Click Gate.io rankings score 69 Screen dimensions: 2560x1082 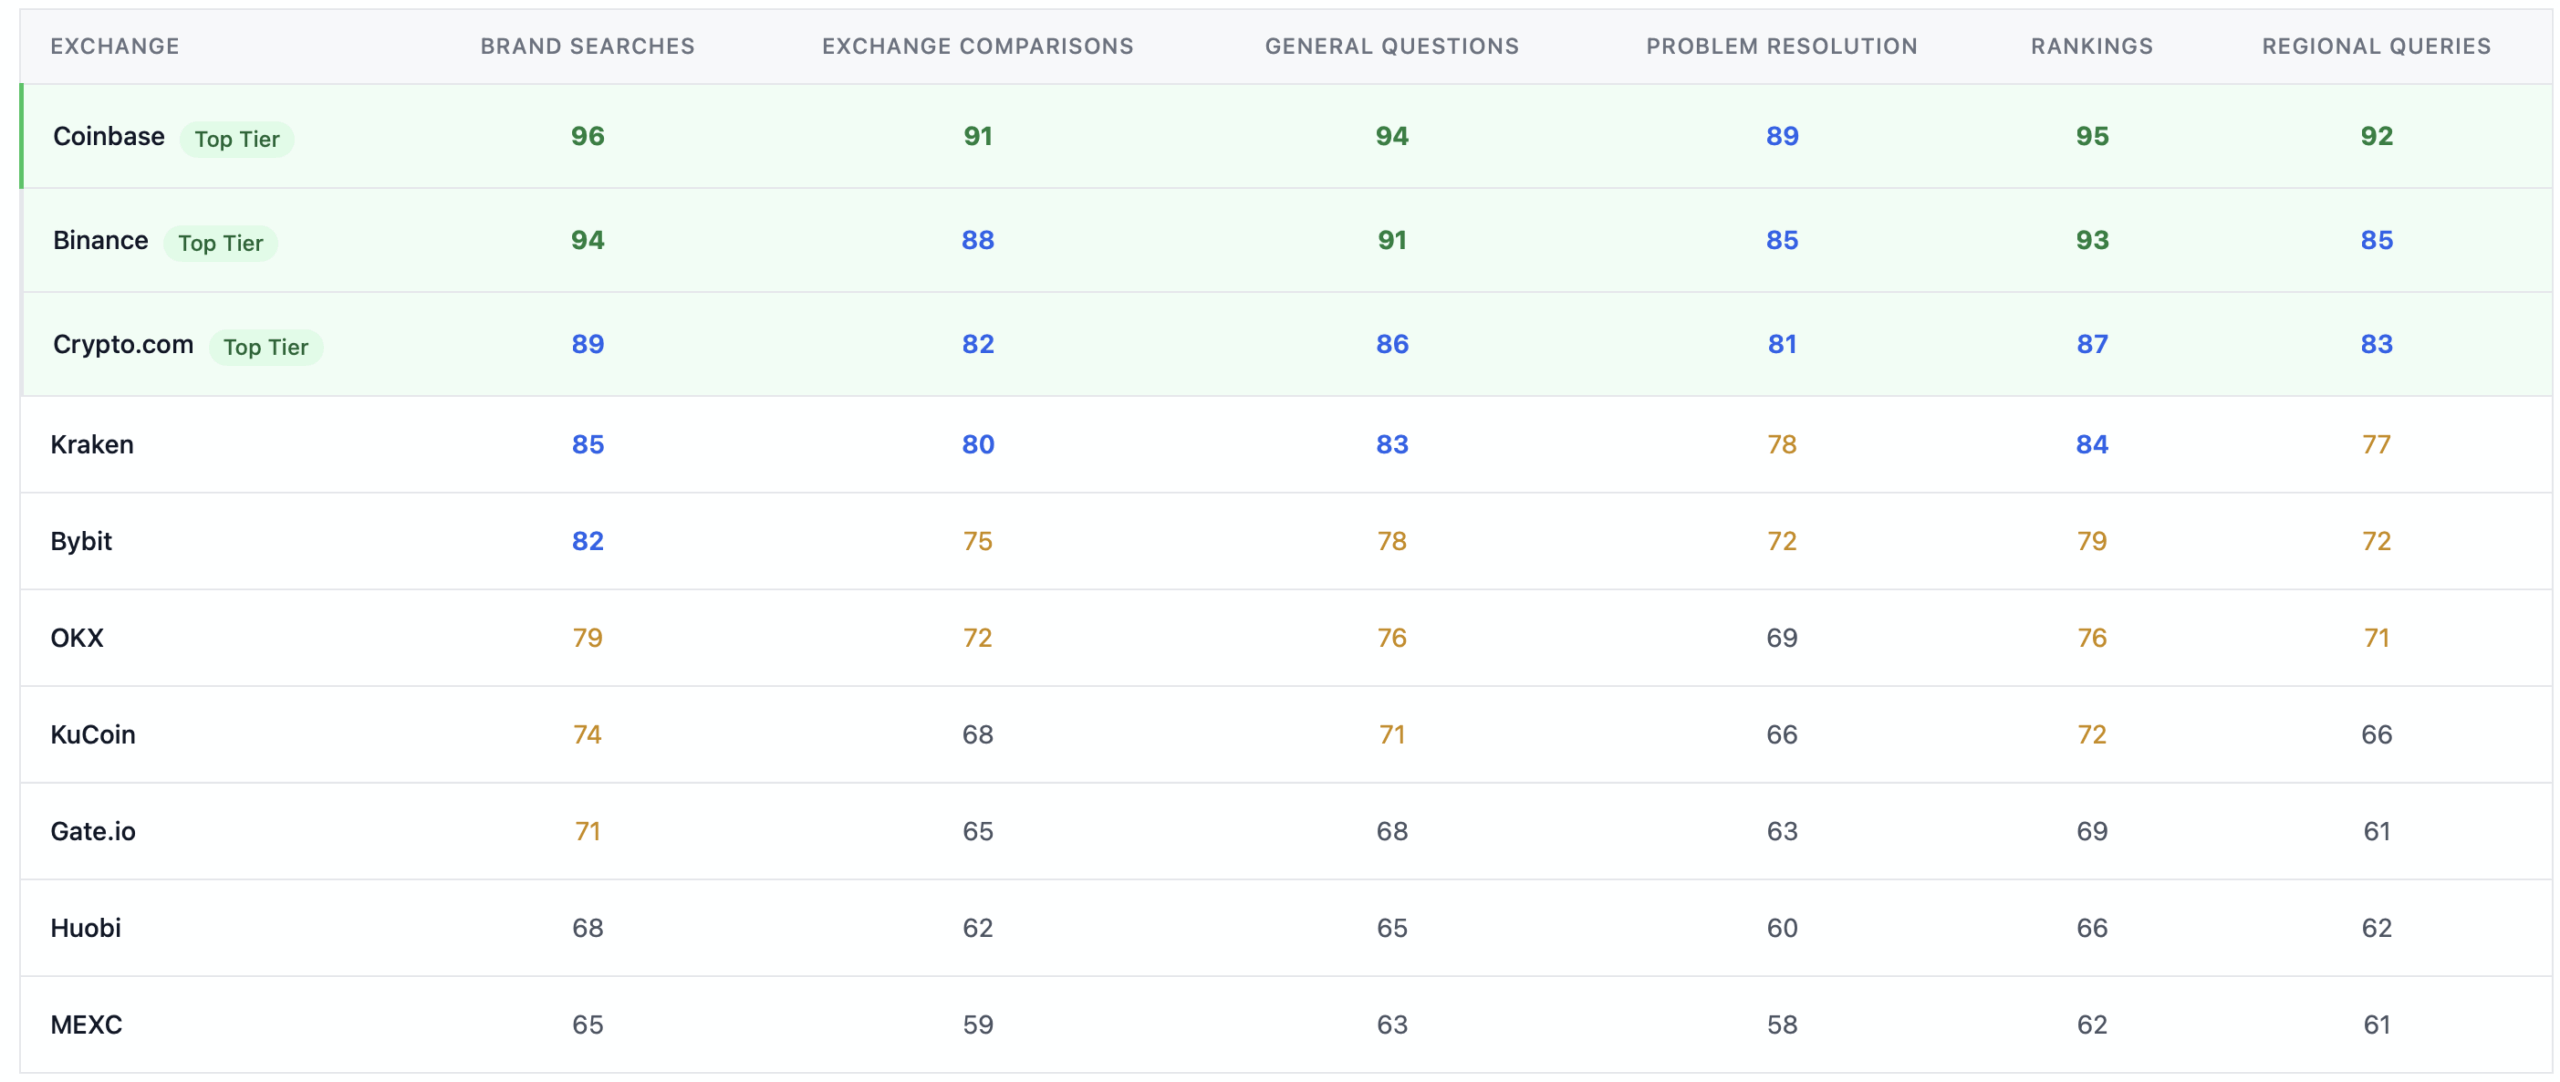[2091, 832]
